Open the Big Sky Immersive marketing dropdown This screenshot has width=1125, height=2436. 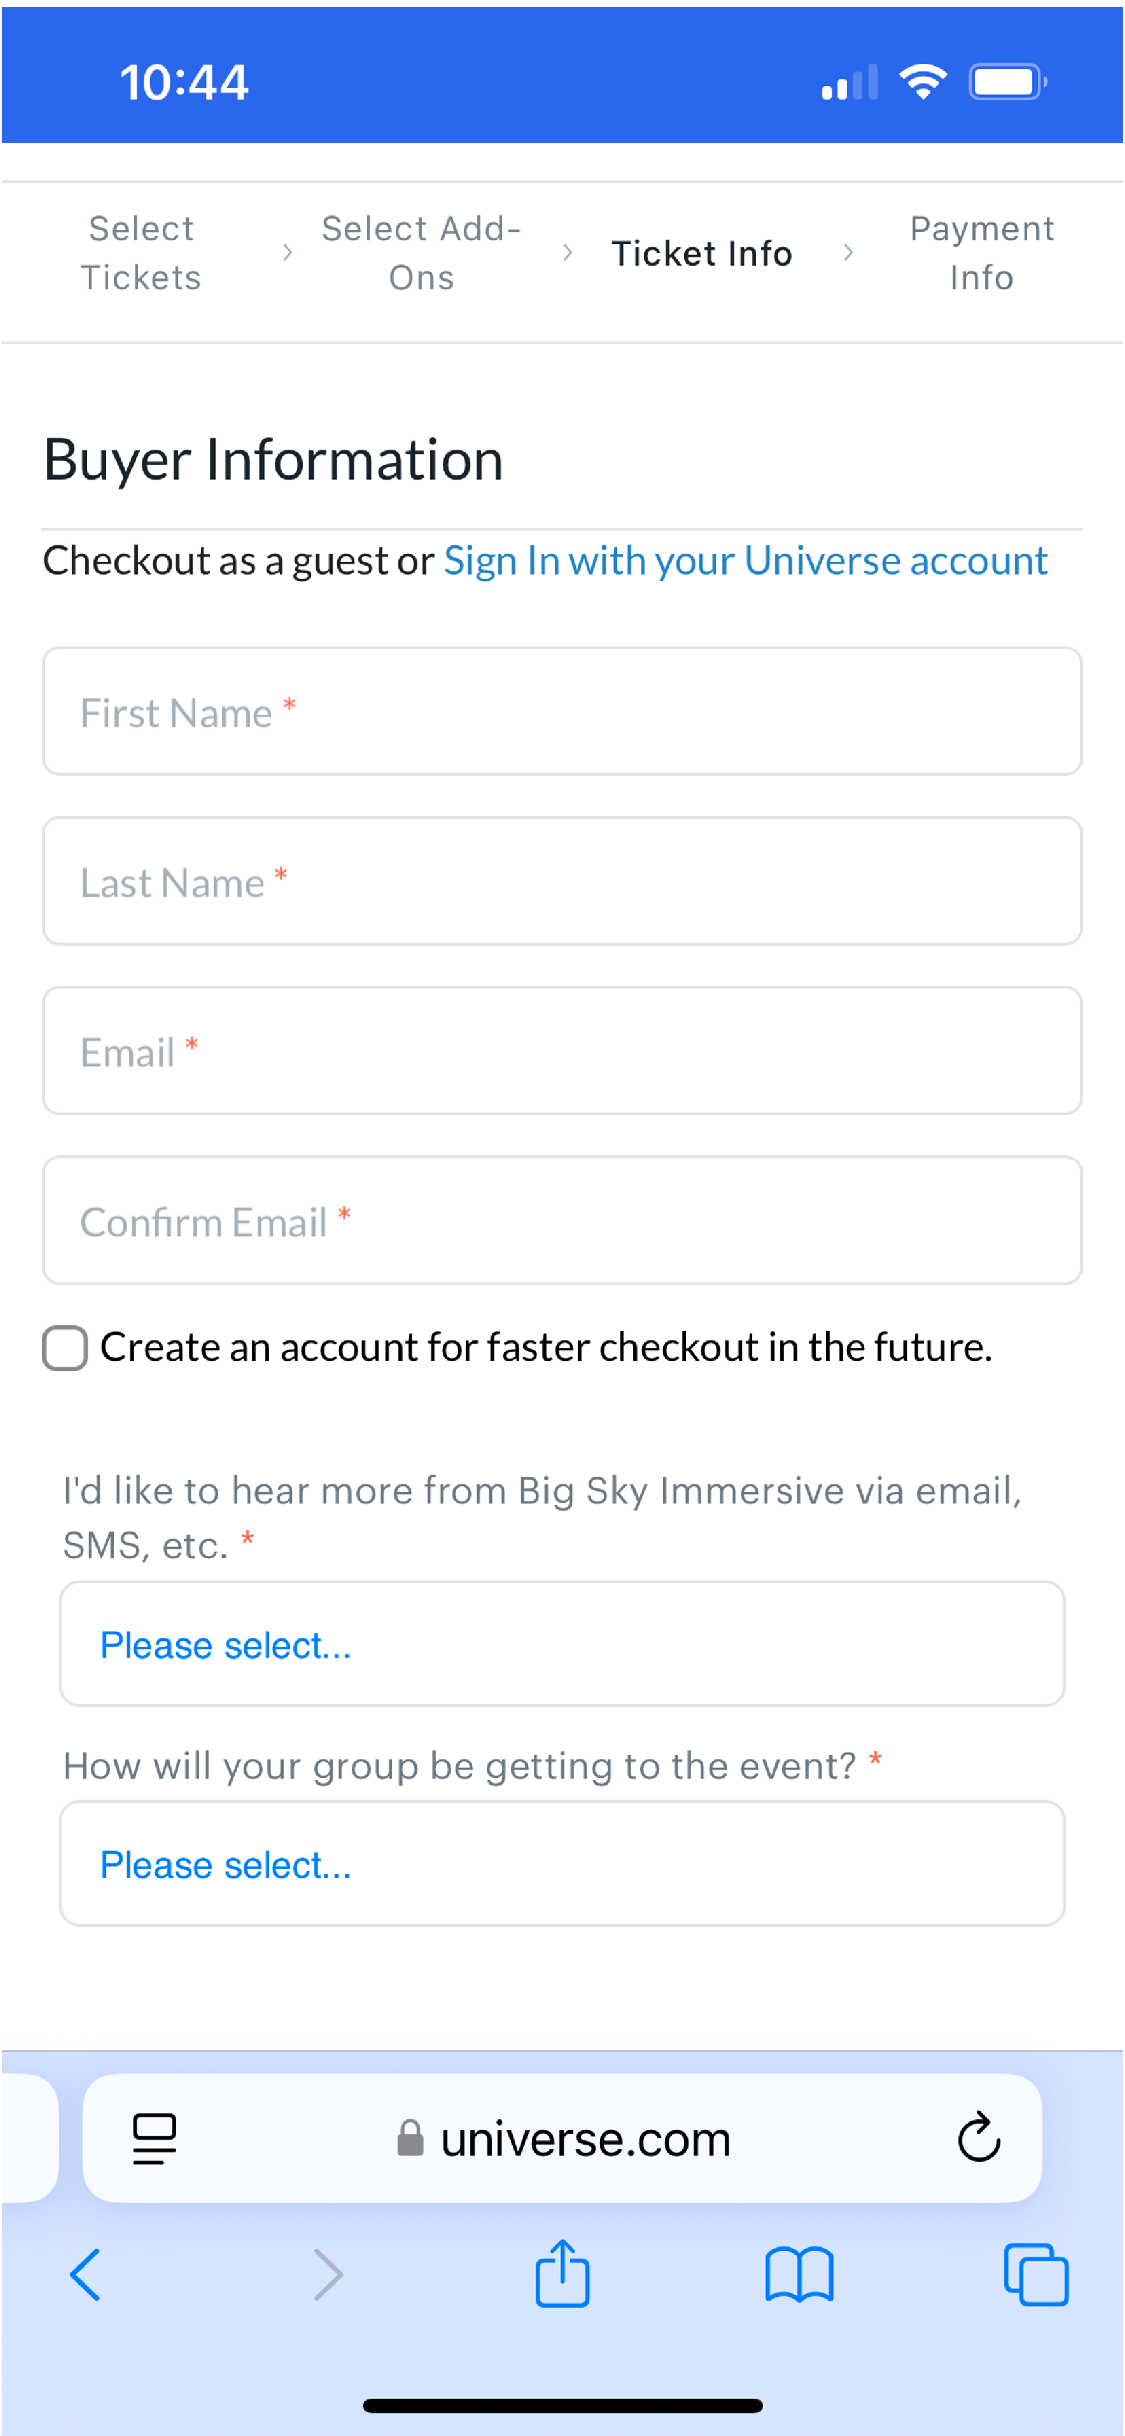[x=562, y=1644]
